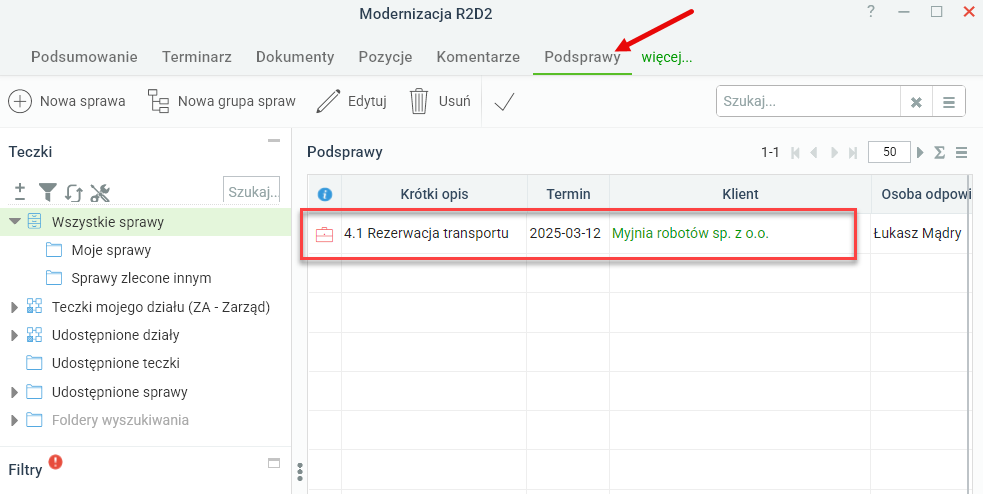Image resolution: width=983 pixels, height=494 pixels.
Task: Click the Teczki panel Szukaj field
Action: click(x=251, y=190)
